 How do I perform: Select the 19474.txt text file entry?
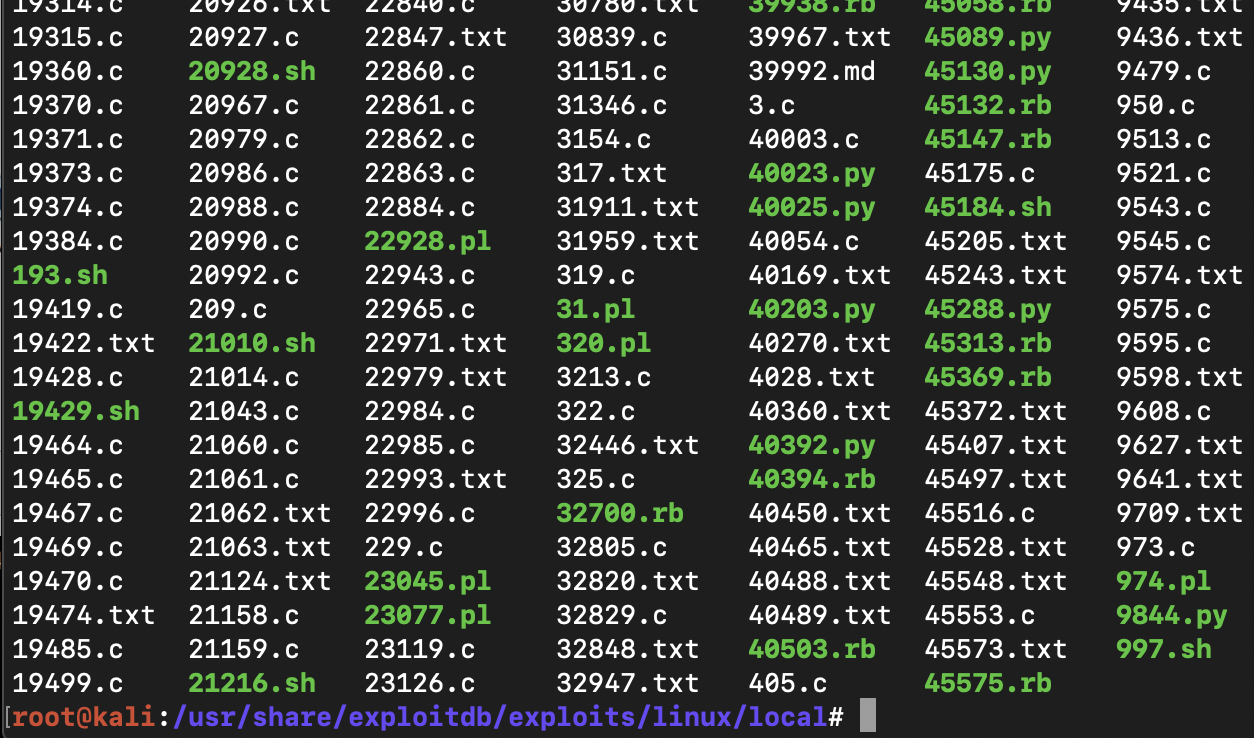84,615
